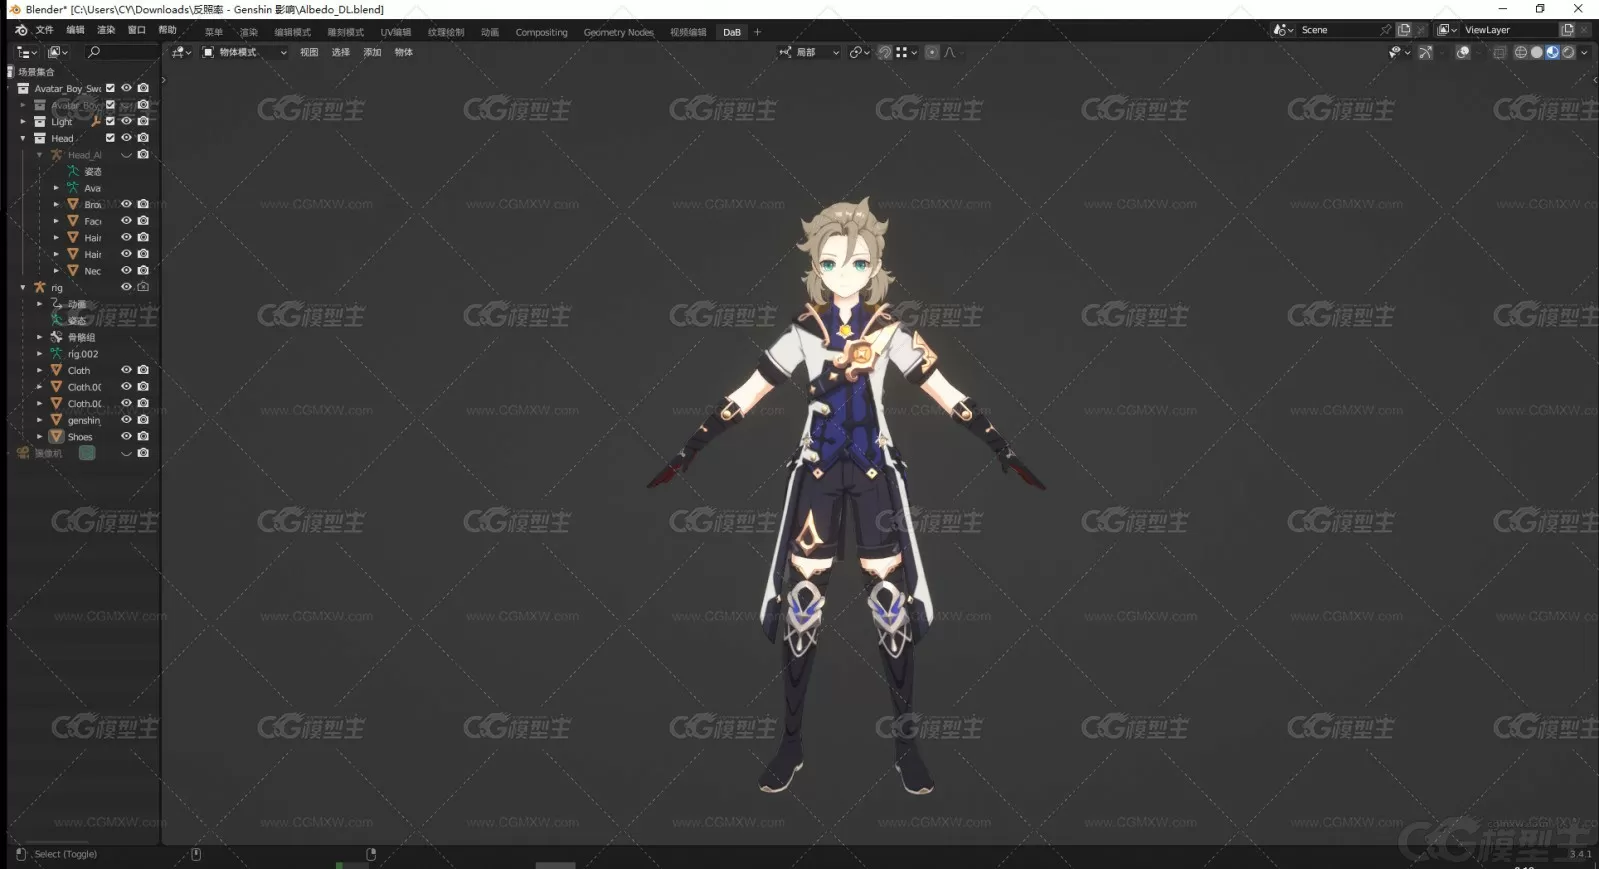
Task: Switch to material preview shading
Action: (x=1552, y=52)
